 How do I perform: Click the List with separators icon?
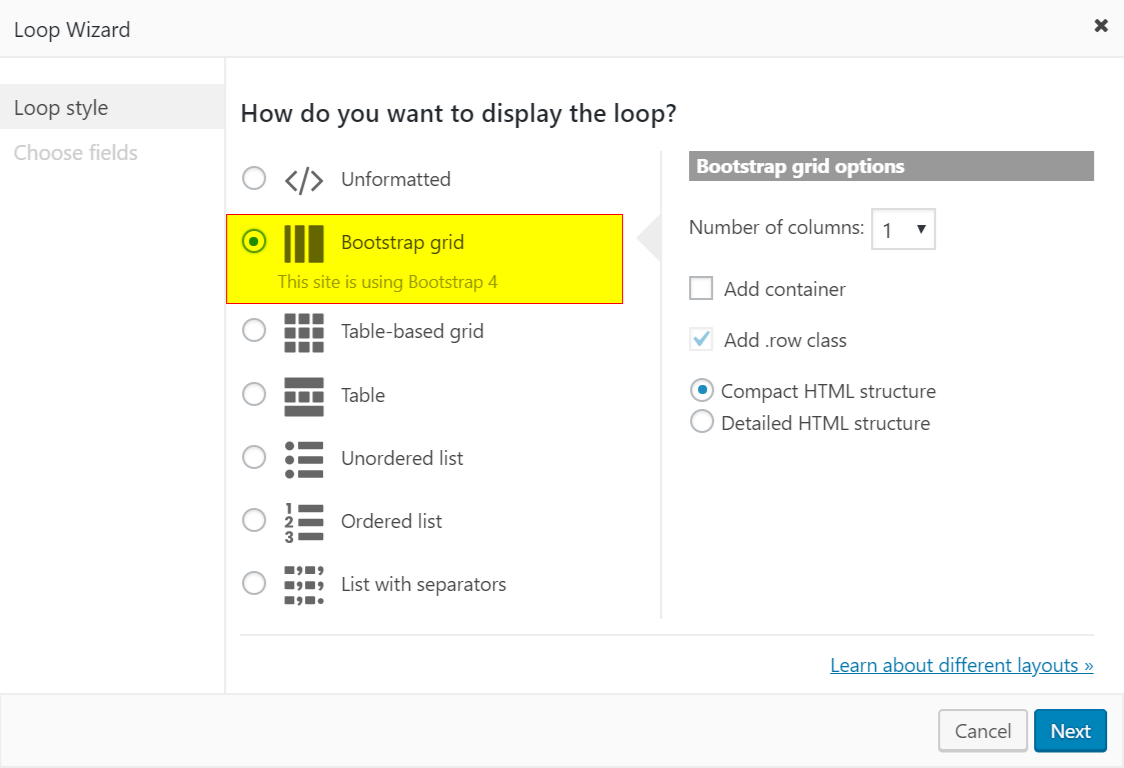(303, 583)
